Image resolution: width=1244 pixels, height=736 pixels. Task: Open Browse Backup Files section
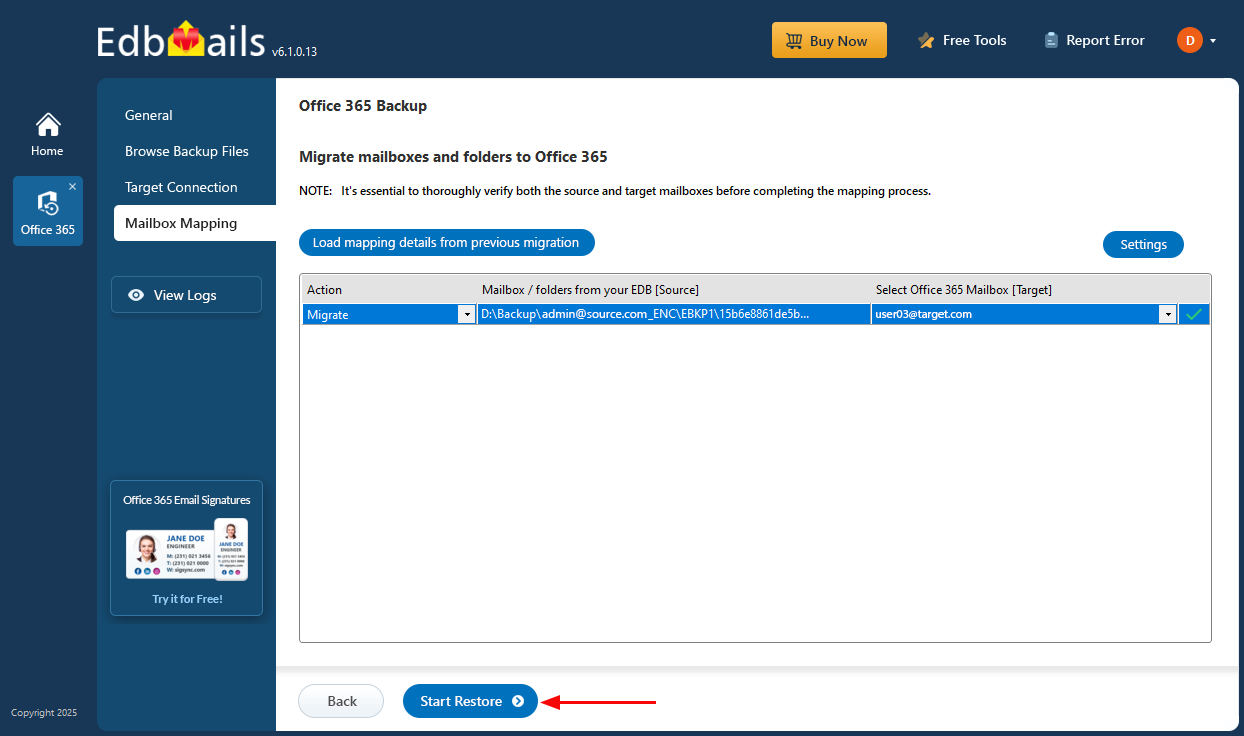point(187,151)
